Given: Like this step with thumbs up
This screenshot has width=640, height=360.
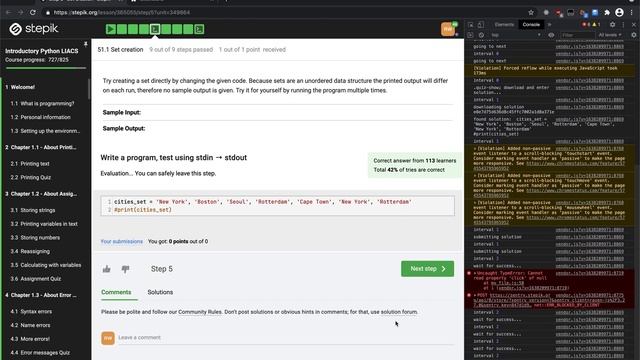Looking at the screenshot, I should coord(107,269).
